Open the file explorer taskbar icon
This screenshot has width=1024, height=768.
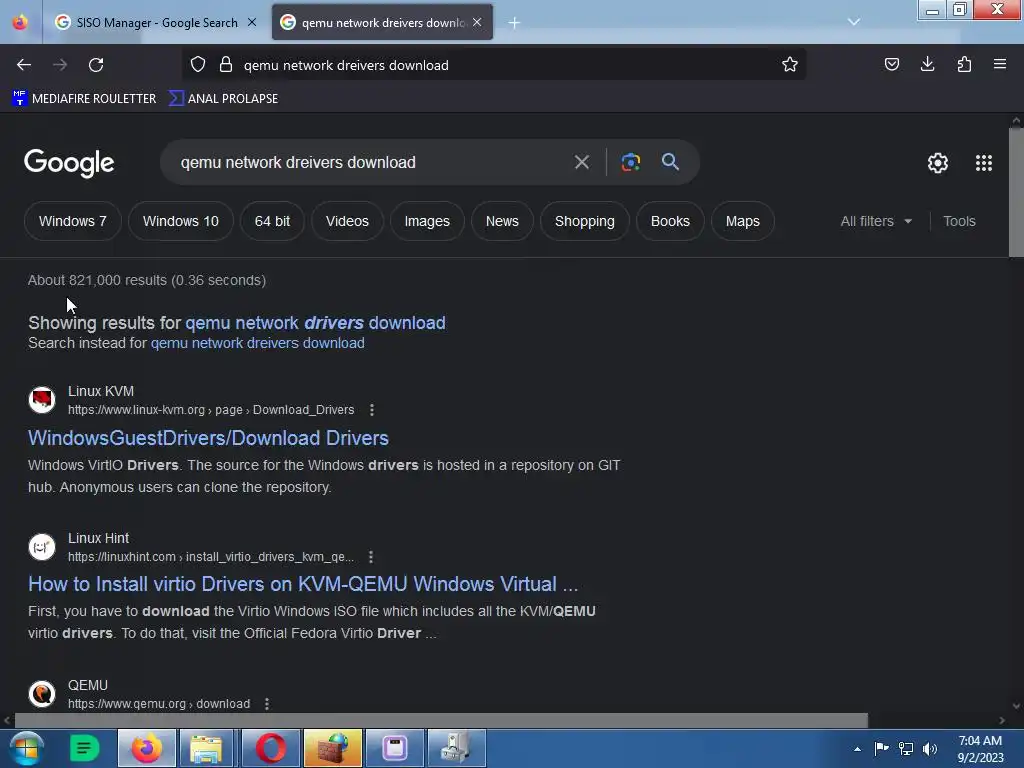pos(207,748)
